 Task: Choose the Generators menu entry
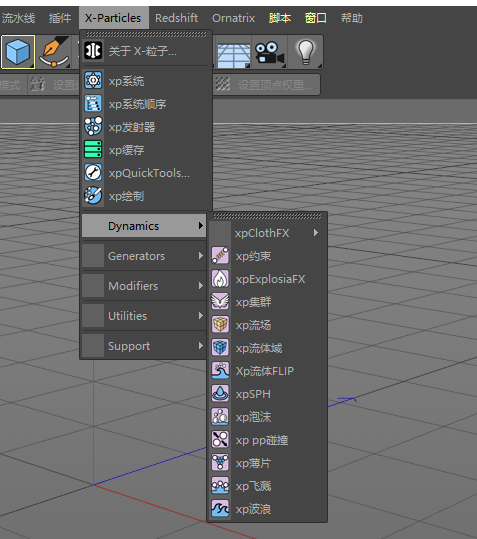(144, 255)
